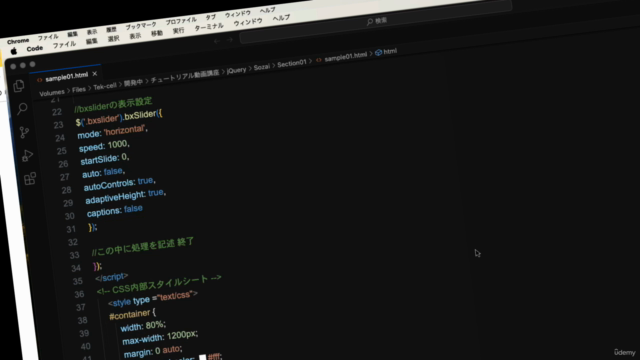Image resolution: width=640 pixels, height=360 pixels.
Task: Expand the jQuery breadcrumb
Action: click(x=237, y=70)
